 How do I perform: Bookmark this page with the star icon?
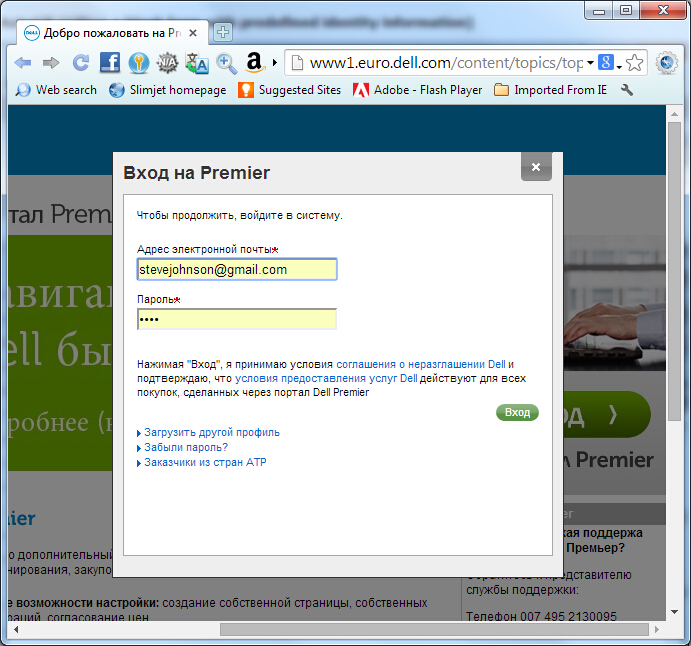point(635,63)
